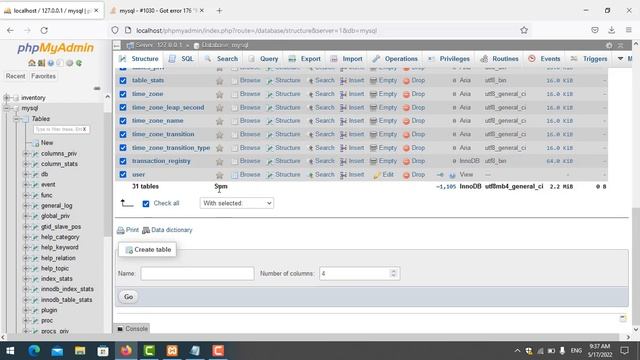Expand the help_topic tree node

point(26,269)
